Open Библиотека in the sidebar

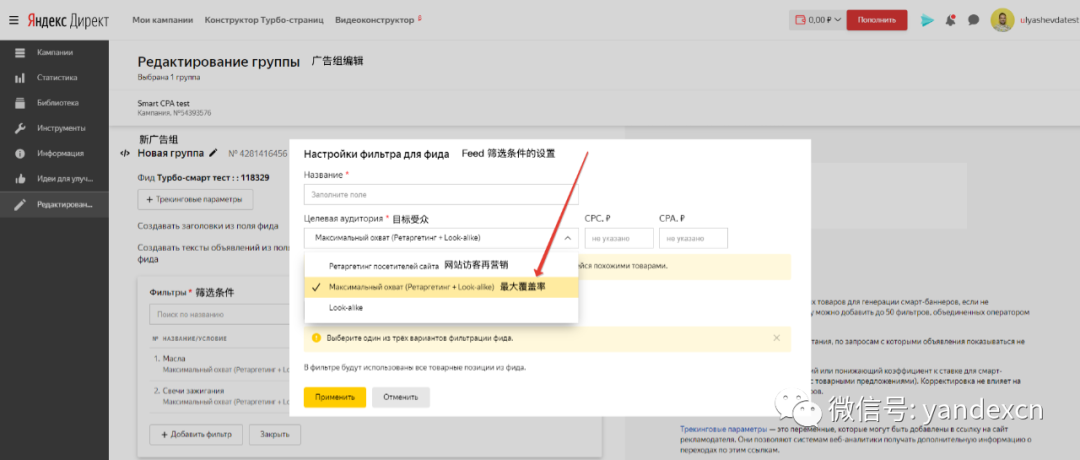click(54, 103)
